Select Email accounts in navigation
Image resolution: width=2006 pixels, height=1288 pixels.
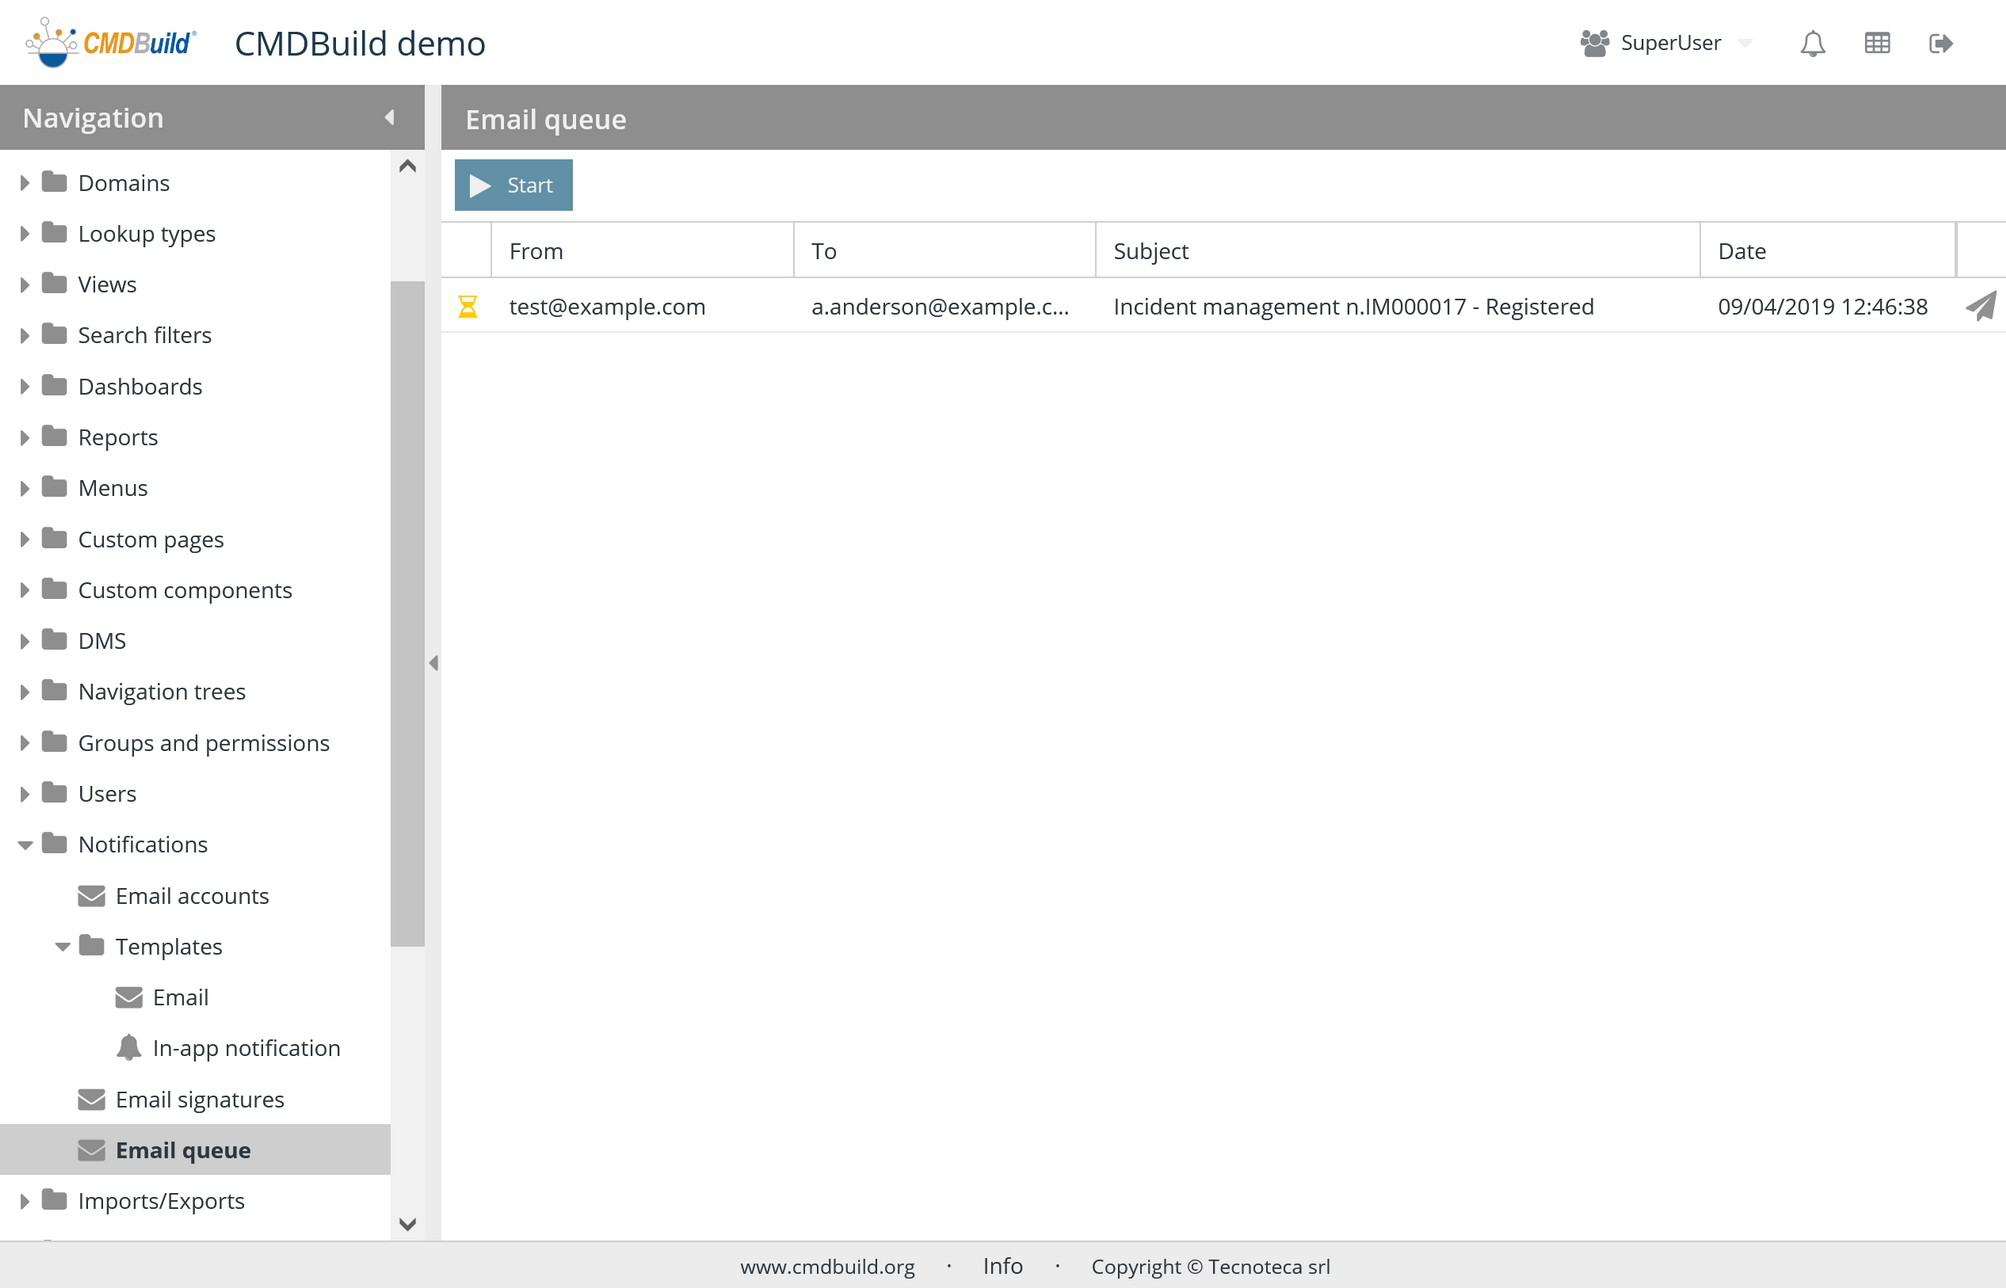[x=191, y=896]
